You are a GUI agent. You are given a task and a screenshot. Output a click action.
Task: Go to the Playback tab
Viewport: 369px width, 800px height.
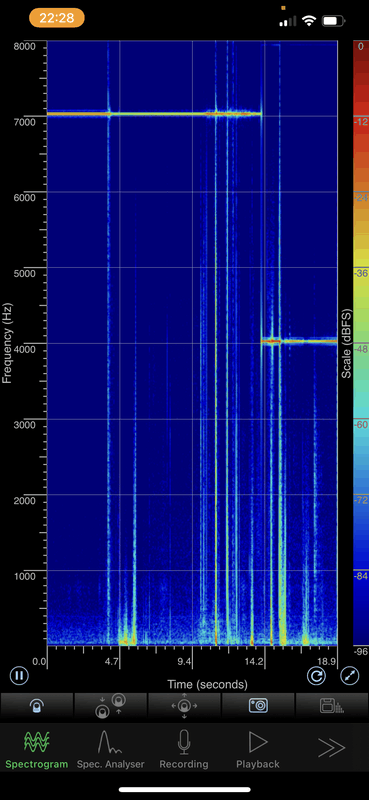[258, 749]
